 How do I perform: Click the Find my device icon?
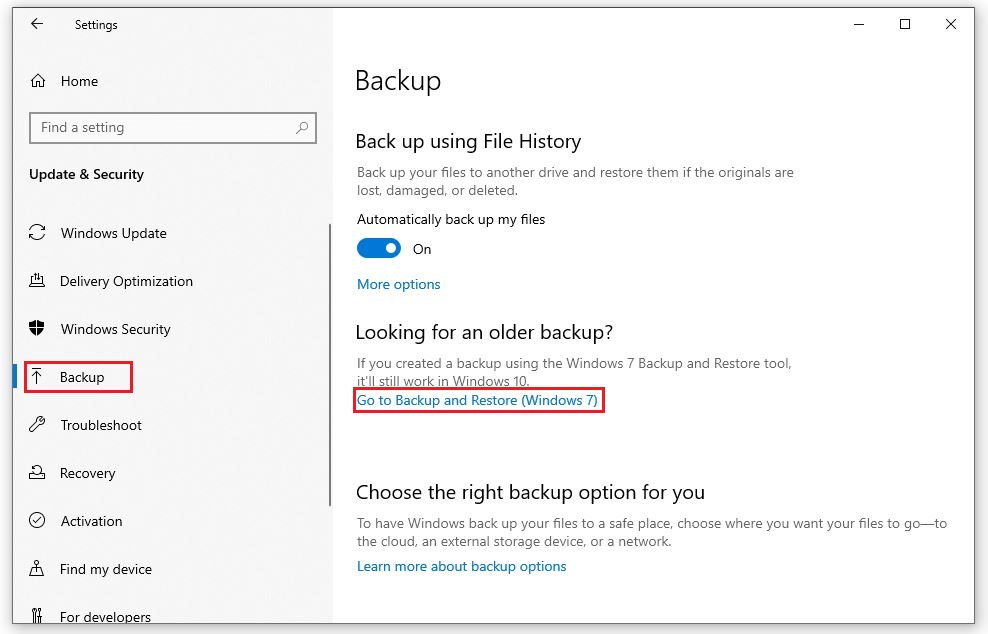(37, 568)
